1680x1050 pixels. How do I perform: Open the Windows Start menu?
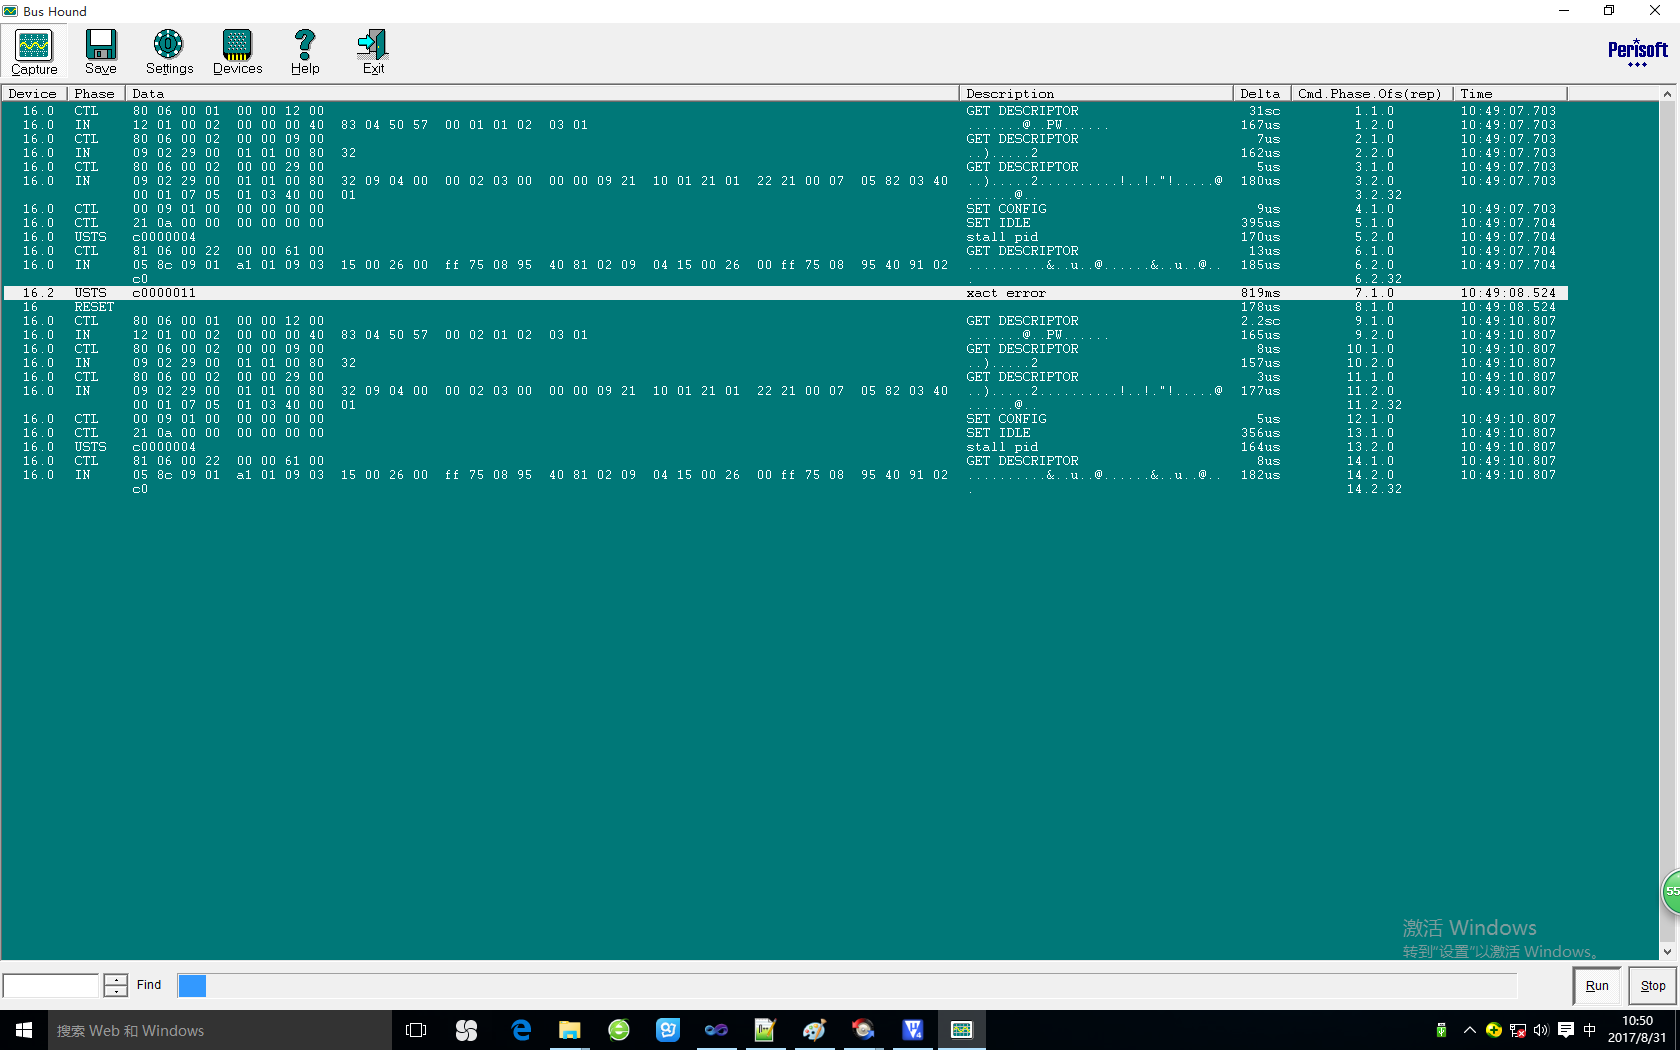coord(24,1030)
